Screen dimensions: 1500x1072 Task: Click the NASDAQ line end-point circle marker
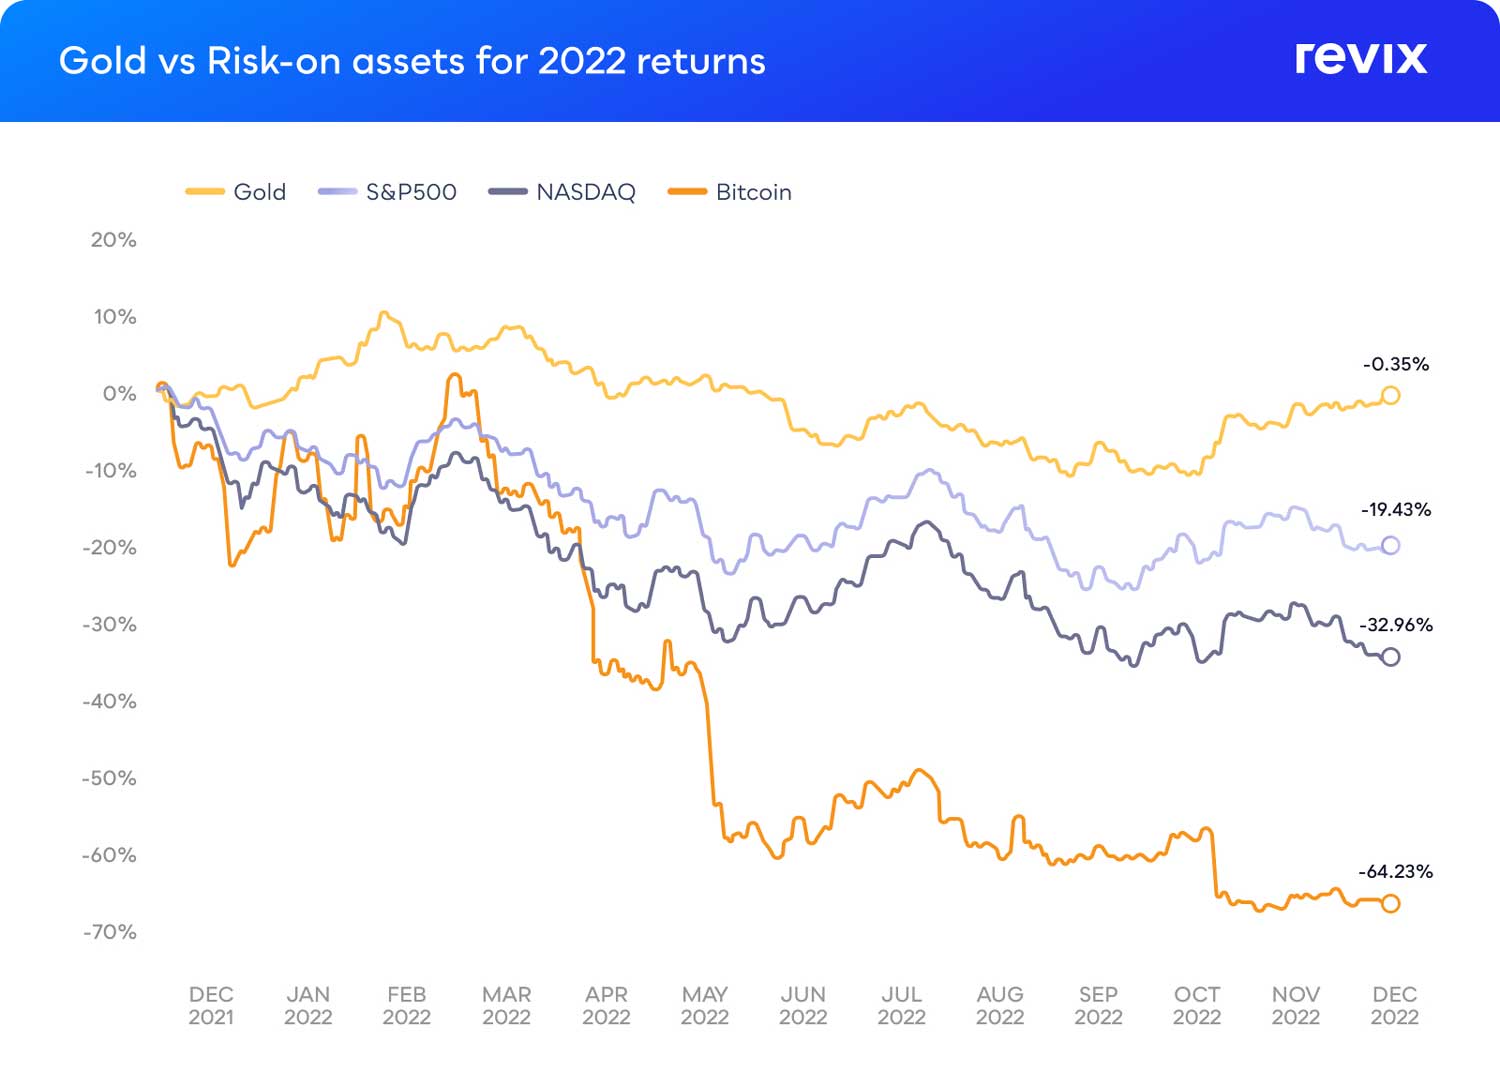[x=1390, y=657]
